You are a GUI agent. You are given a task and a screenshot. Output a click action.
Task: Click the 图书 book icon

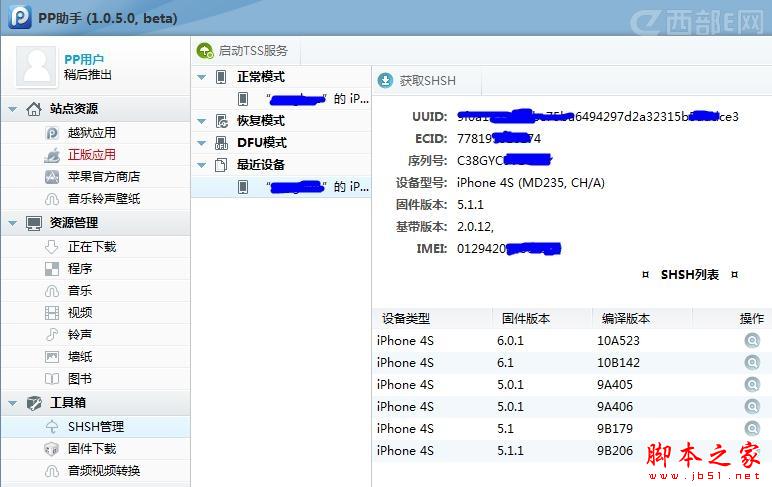pos(52,379)
